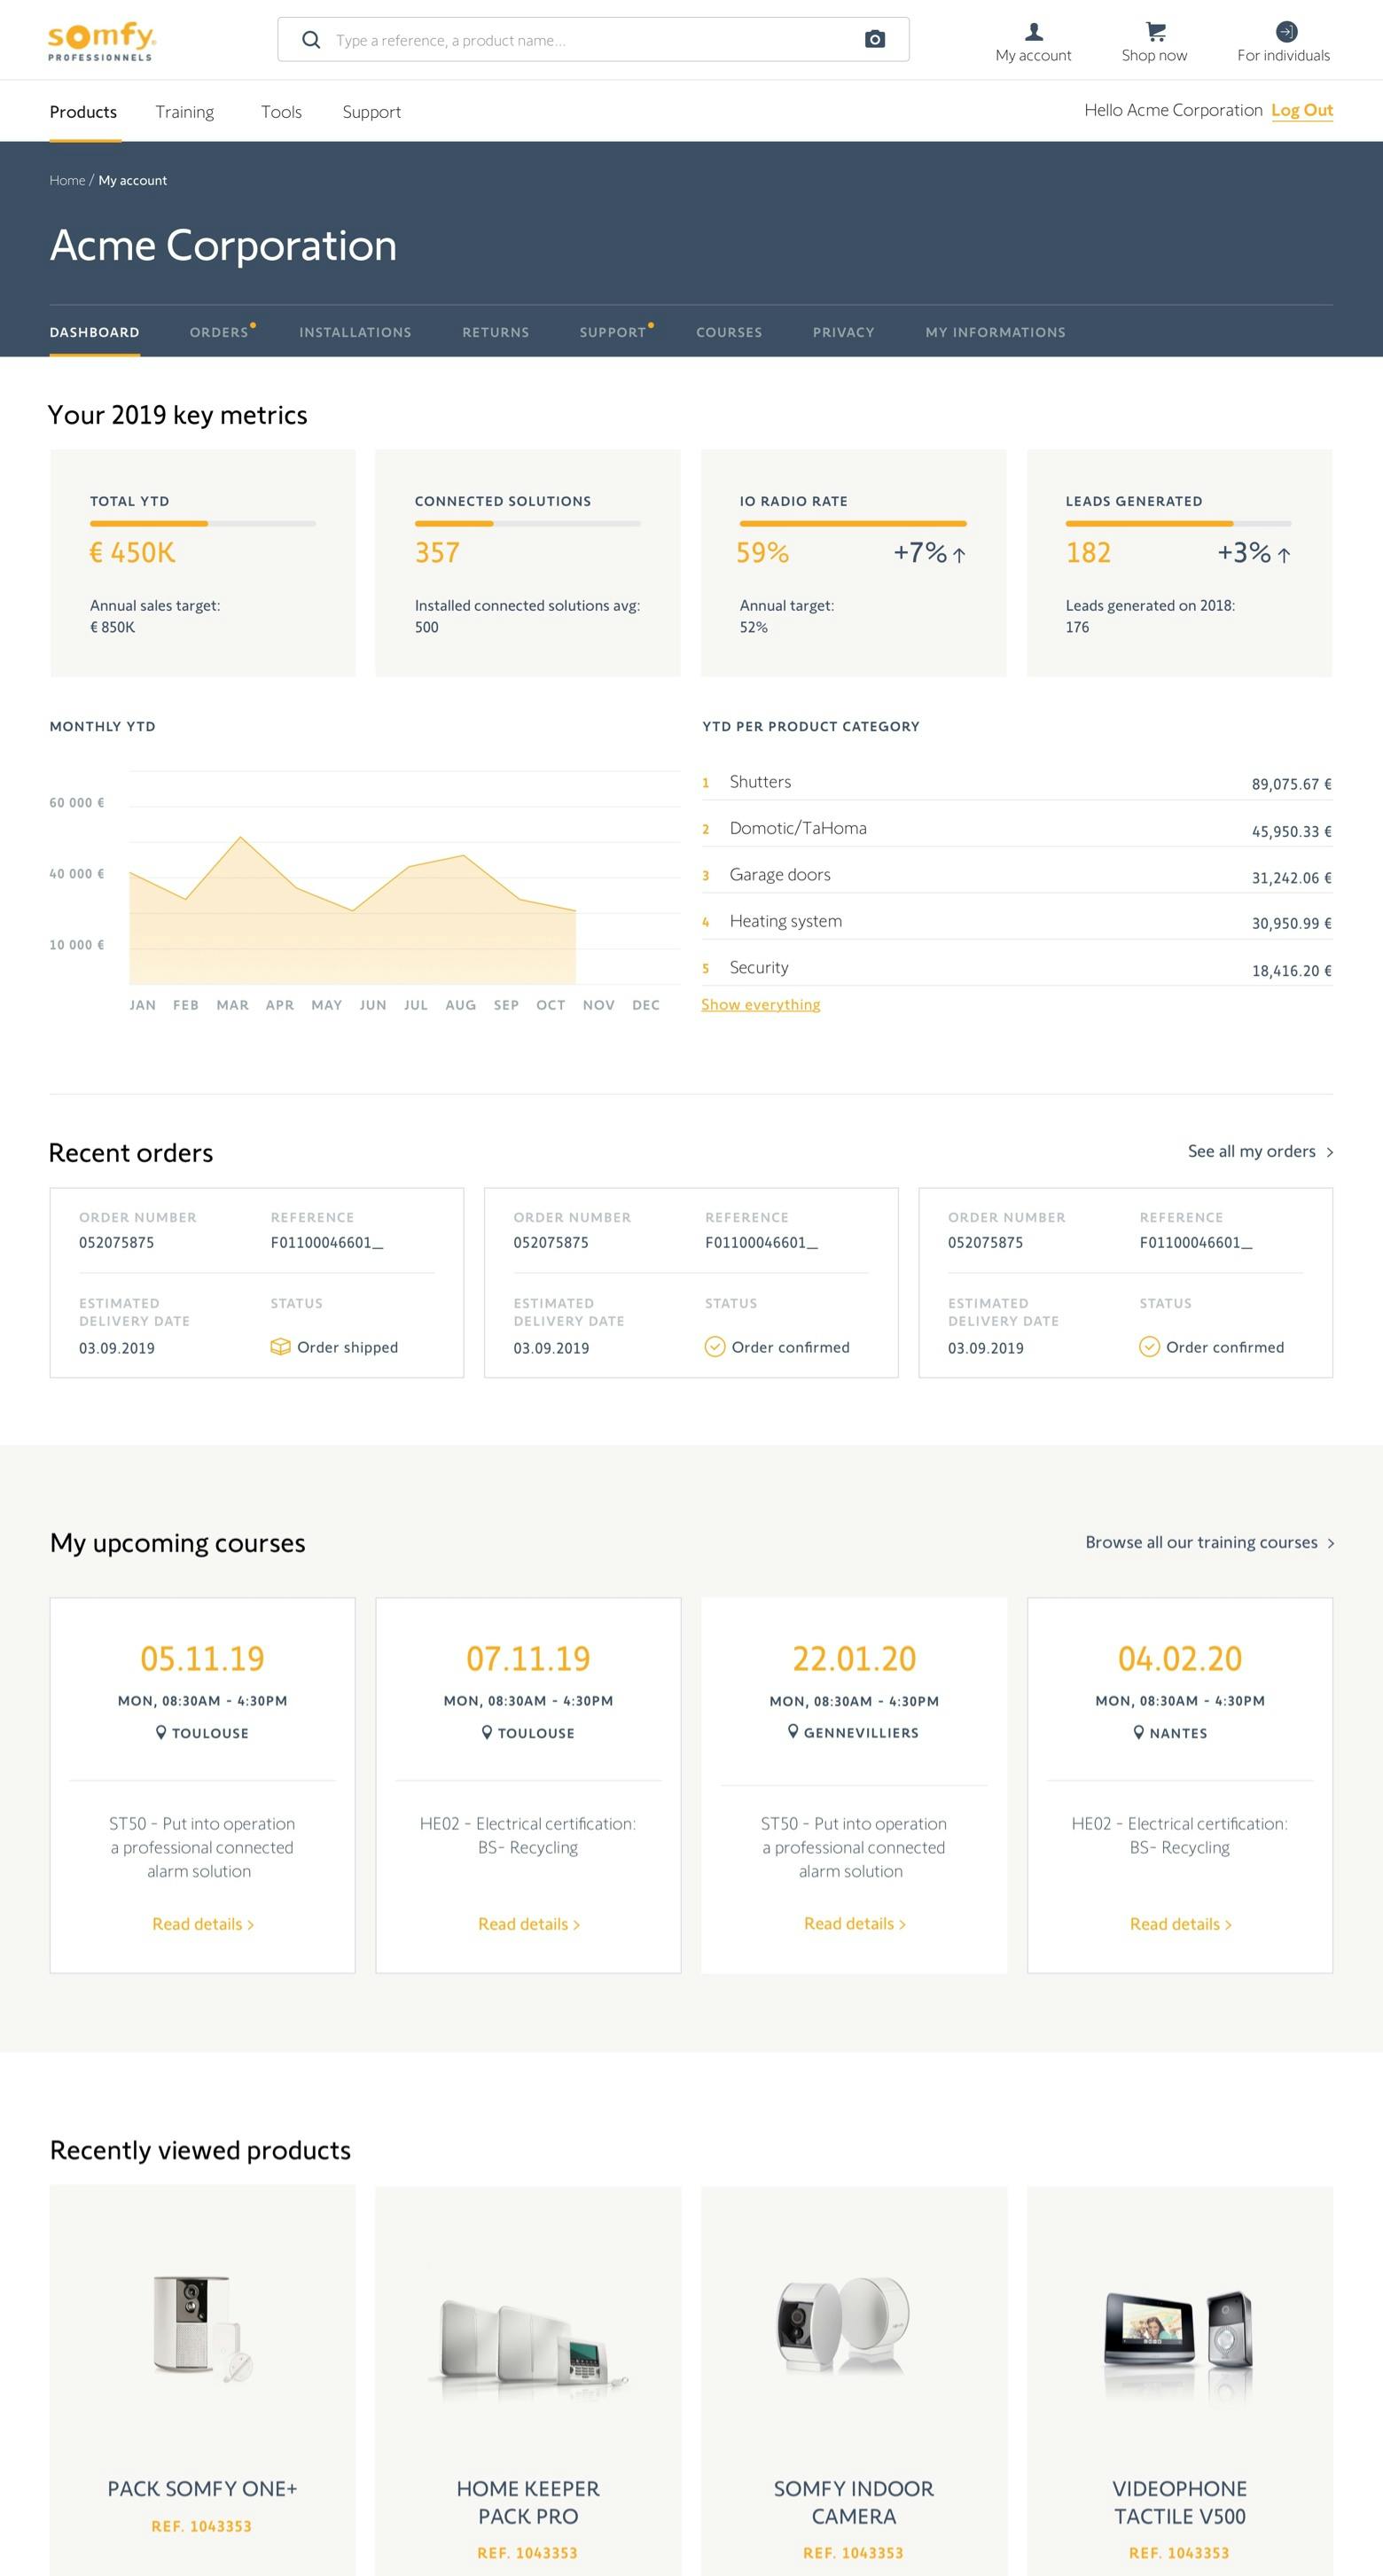This screenshot has width=1383, height=2576.
Task: Click location pin next to Gennevilliers
Action: 793,1731
